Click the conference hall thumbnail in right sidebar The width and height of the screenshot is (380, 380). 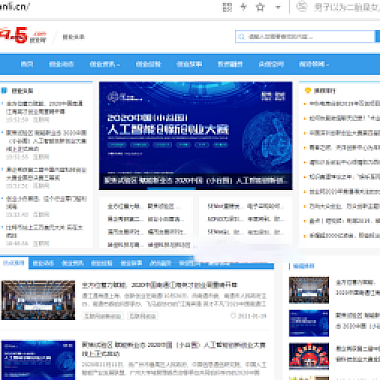click(309, 290)
